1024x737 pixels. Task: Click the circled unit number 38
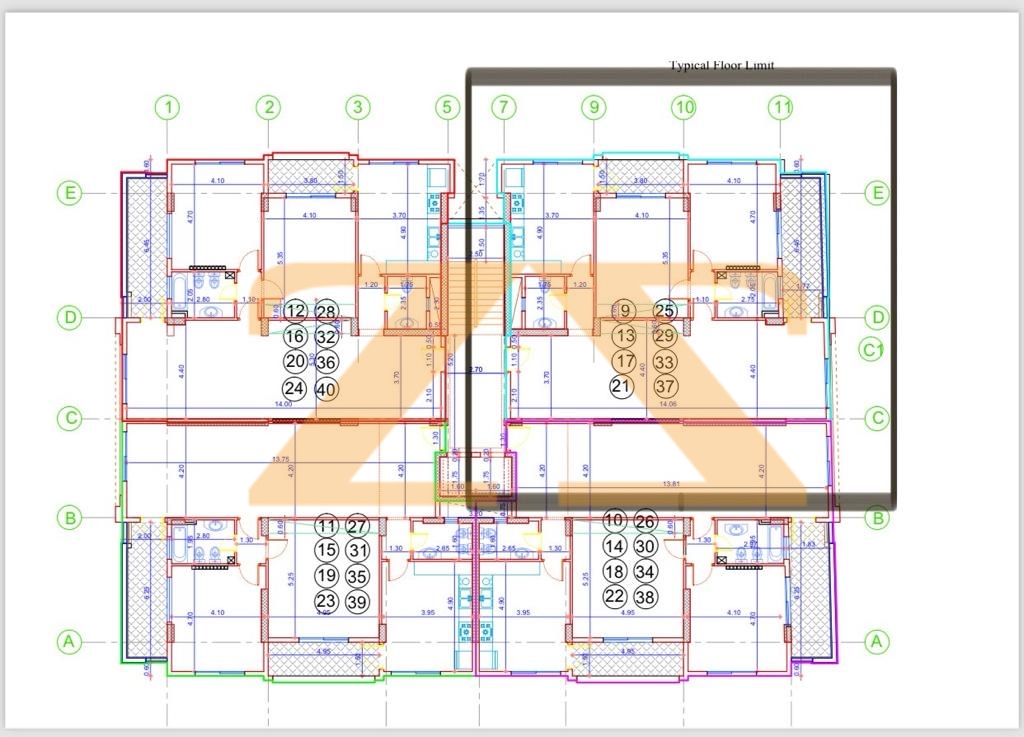[x=646, y=597]
